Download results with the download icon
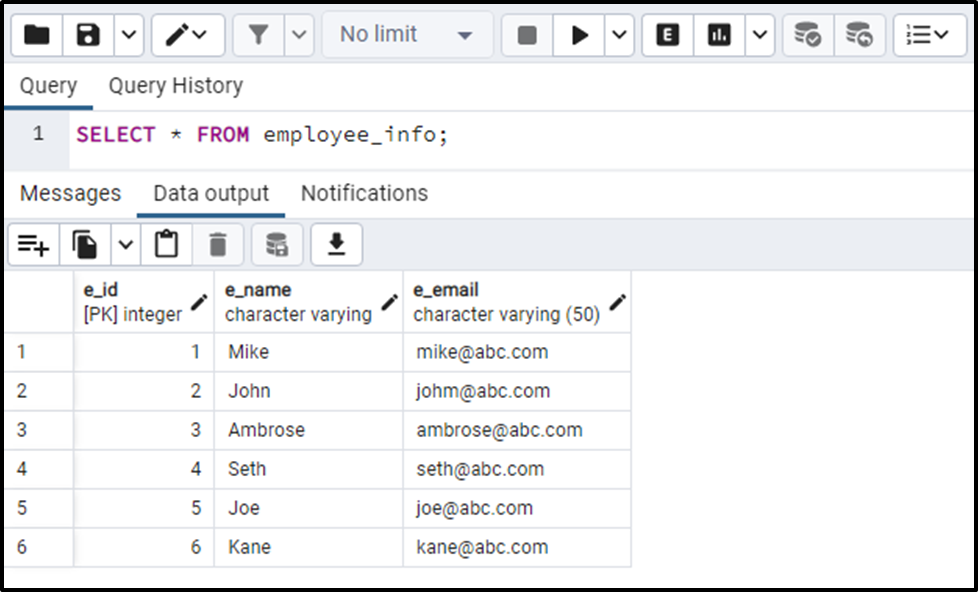Viewport: 978px width, 592px height. [337, 245]
